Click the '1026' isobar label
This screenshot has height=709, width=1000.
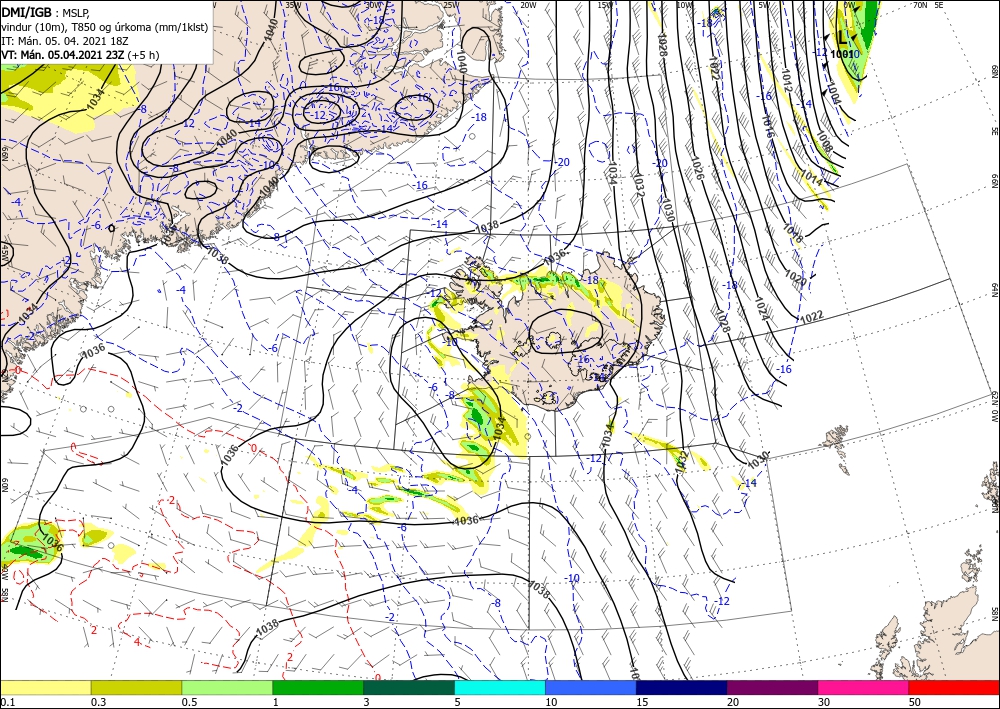coord(696,168)
